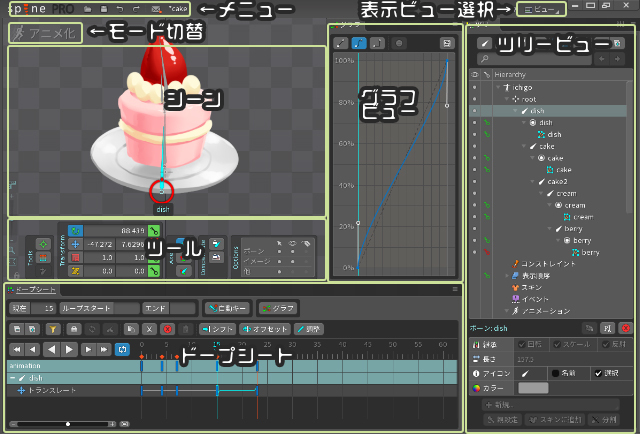Click the red delete button for bone dish

pos(626,327)
